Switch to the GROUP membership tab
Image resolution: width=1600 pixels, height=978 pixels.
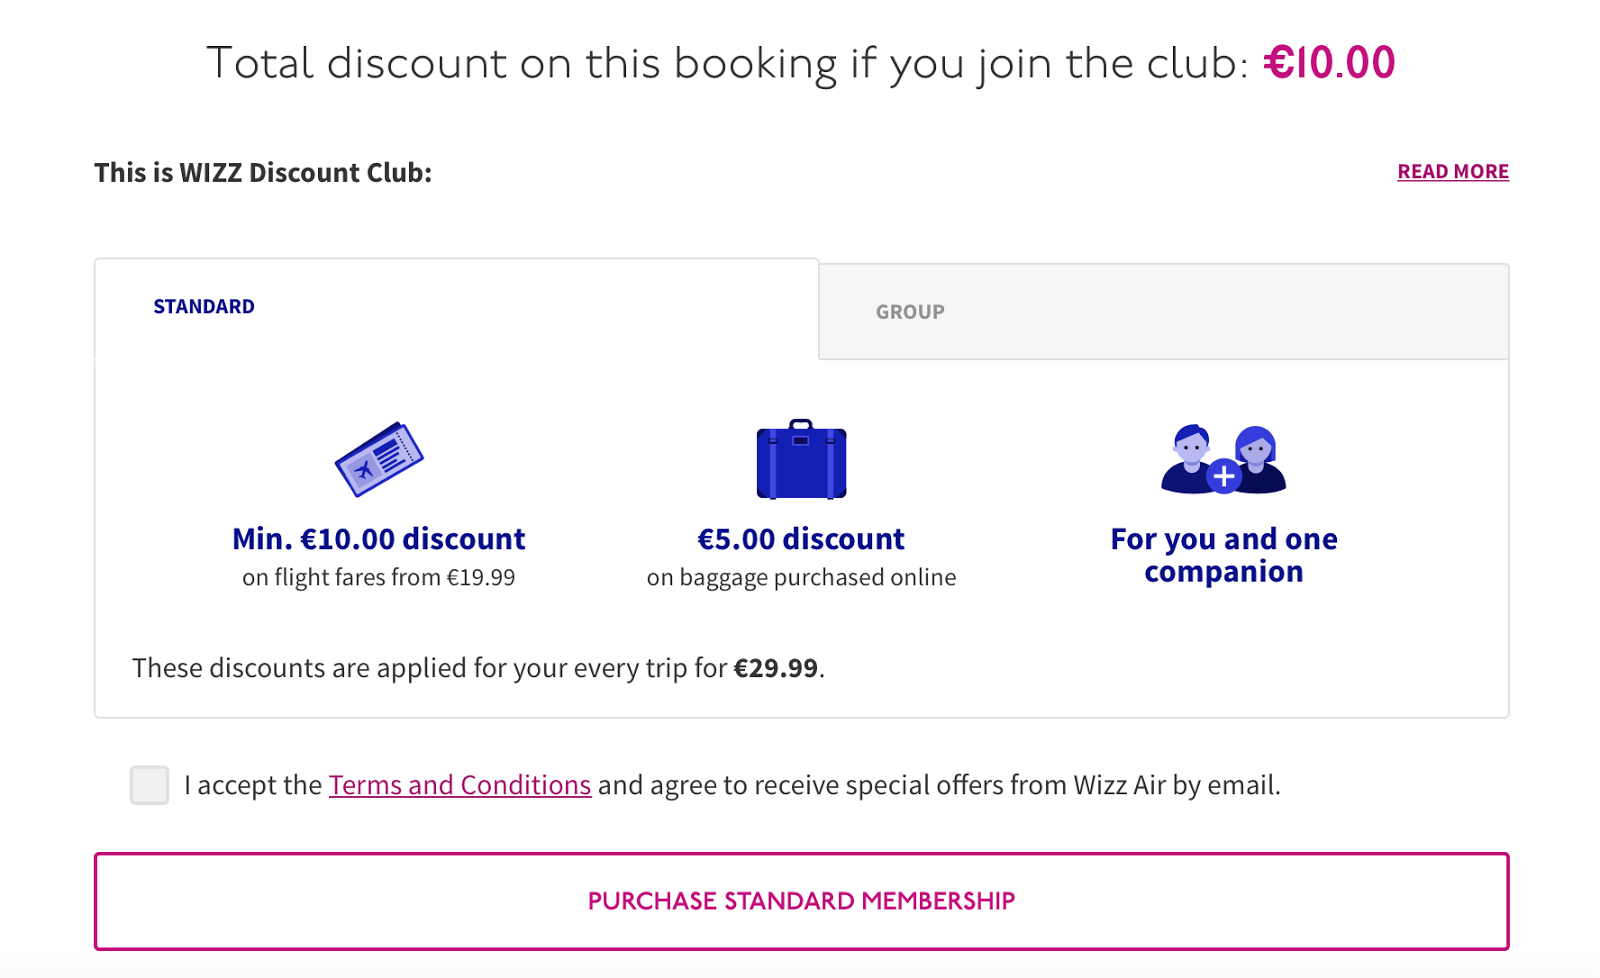(910, 312)
